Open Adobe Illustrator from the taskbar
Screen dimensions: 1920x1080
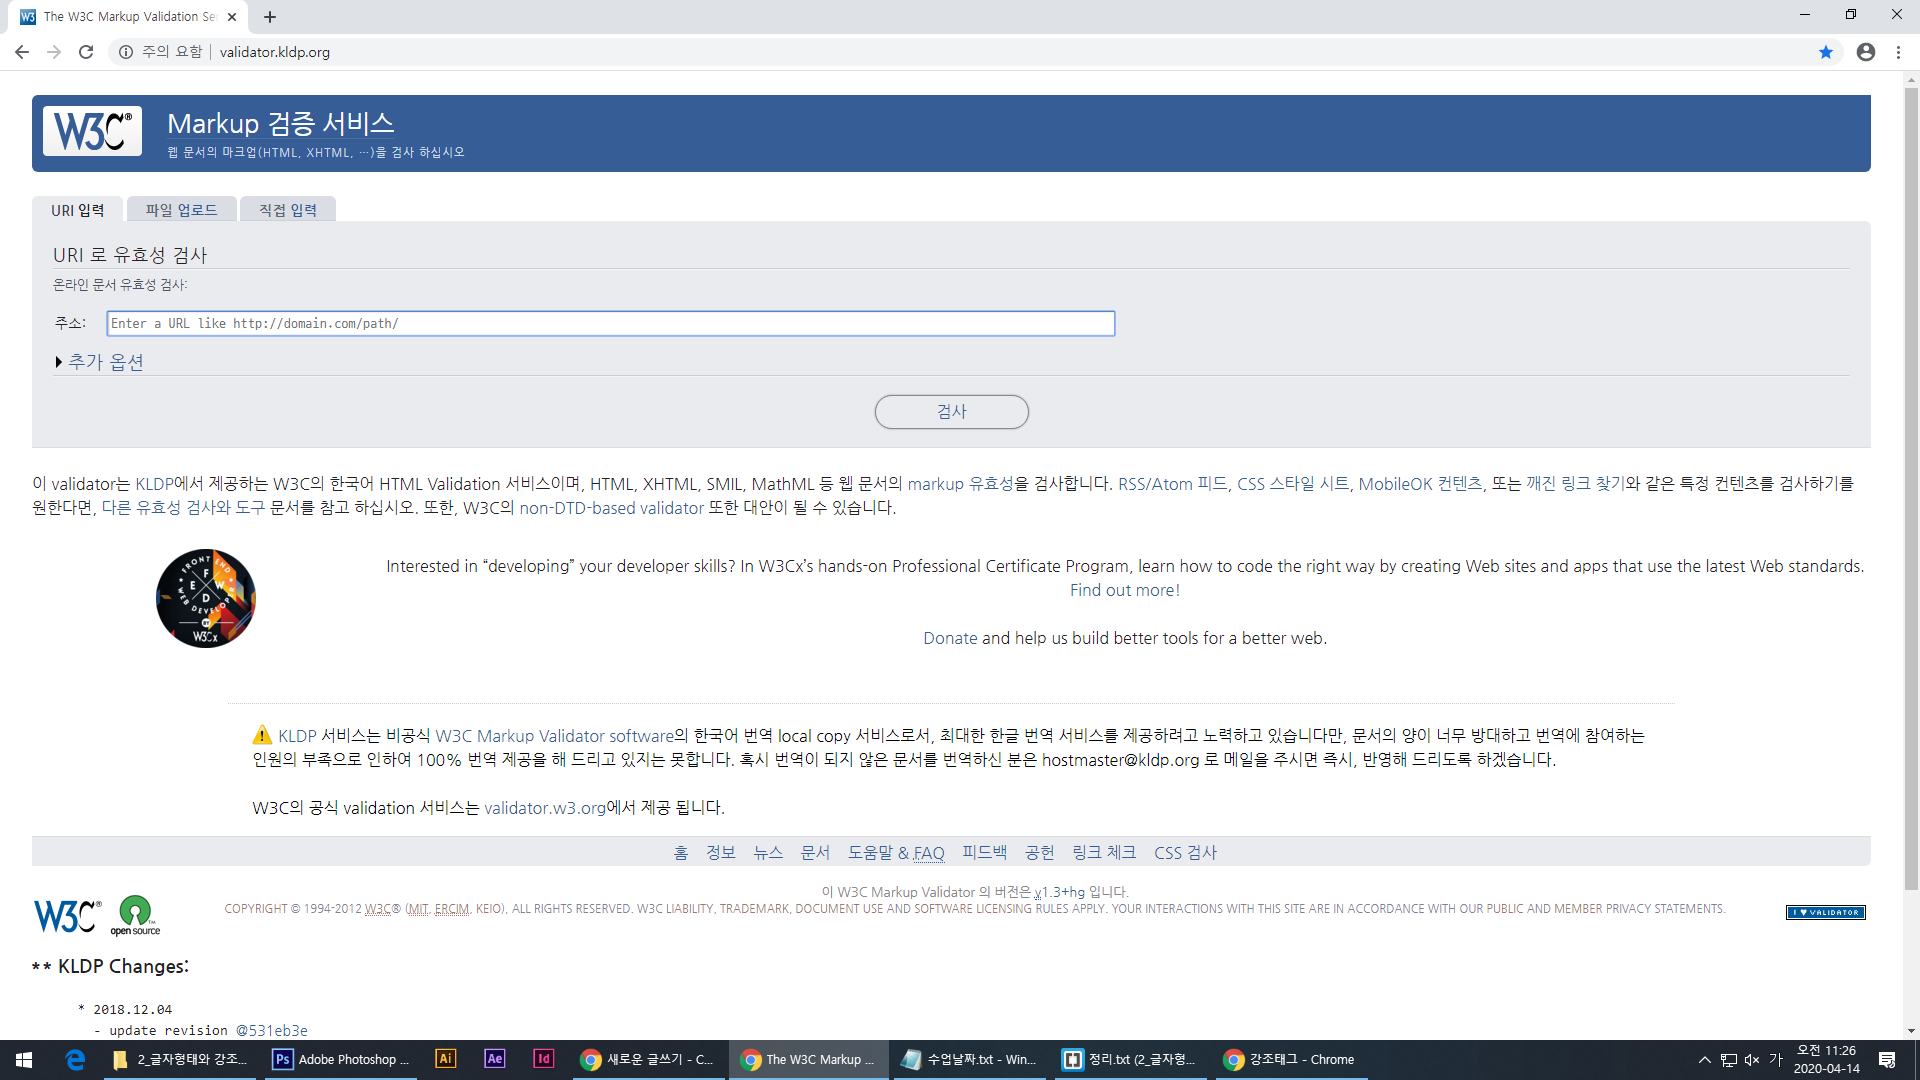445,1059
